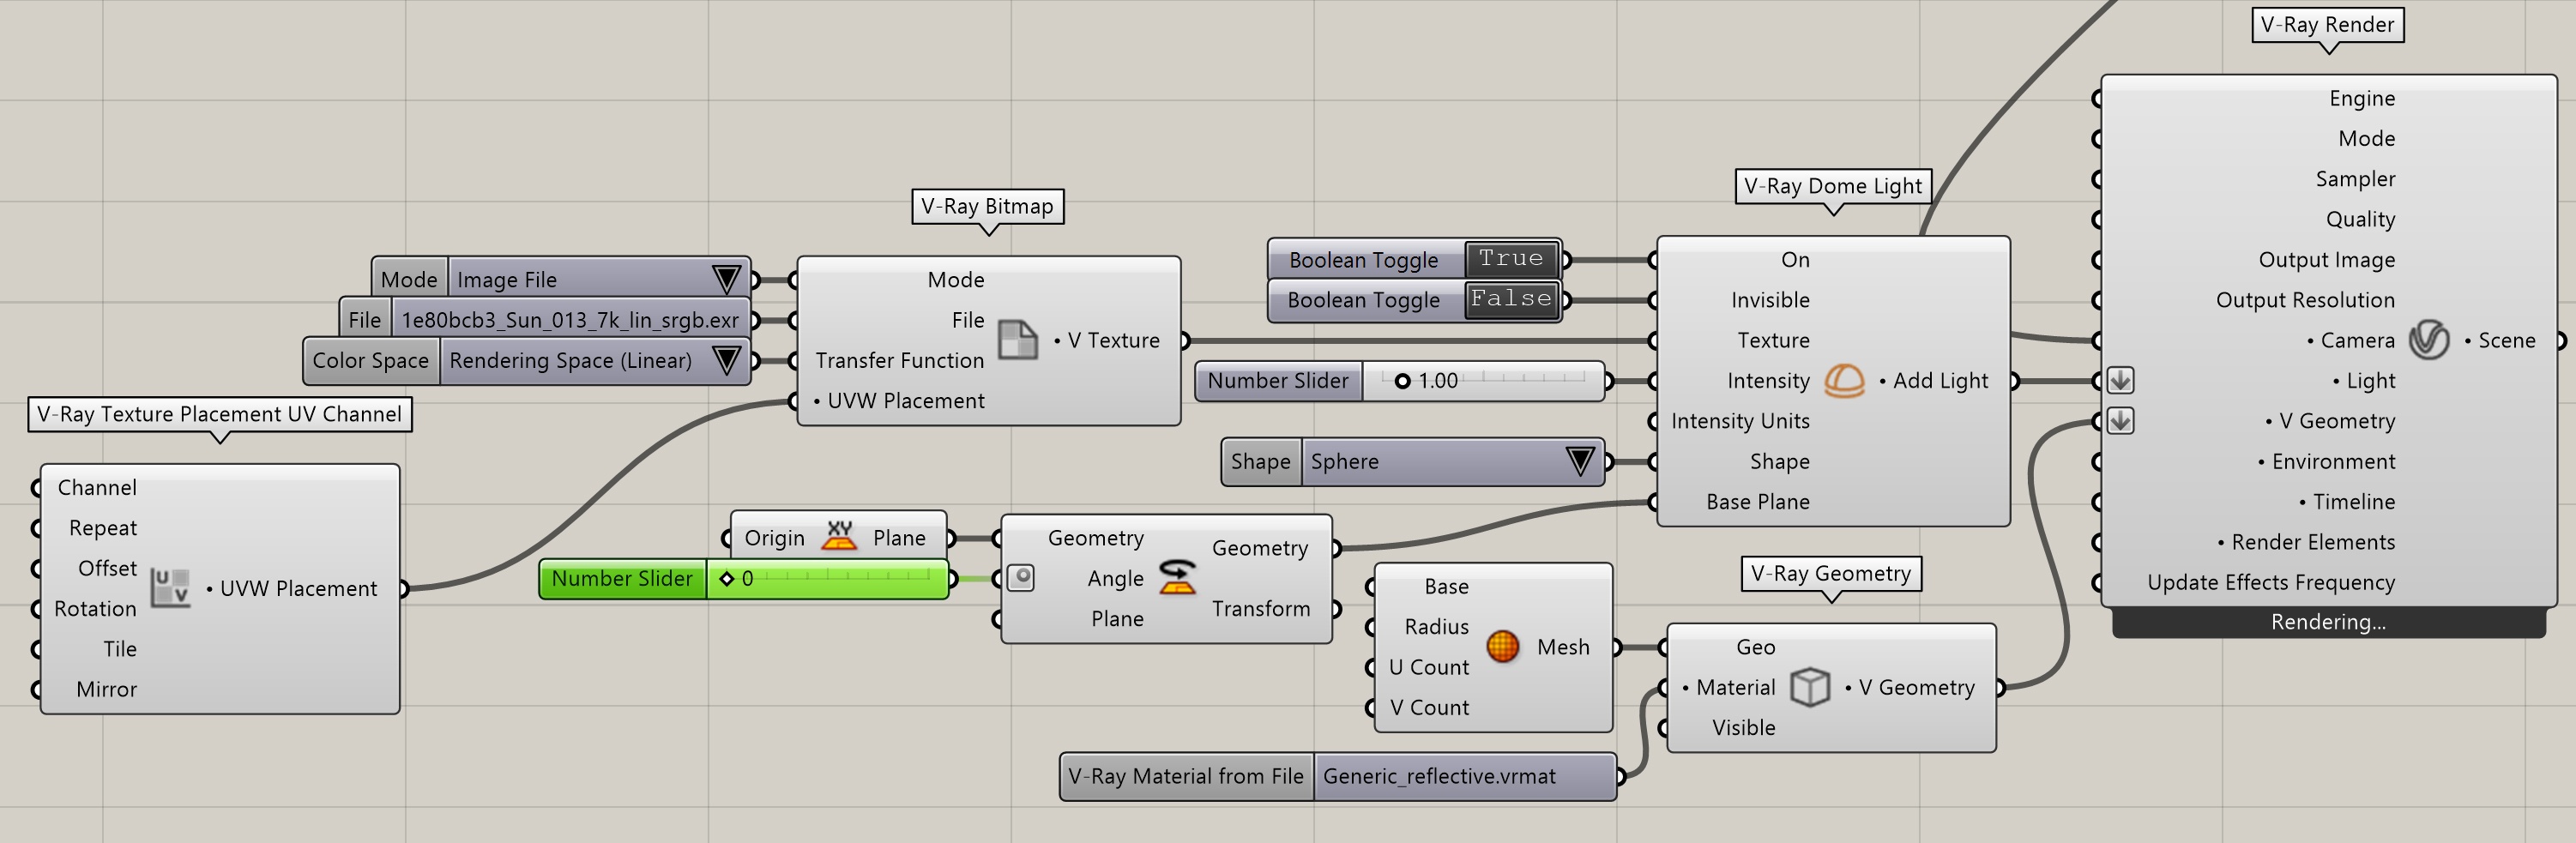
Task: Click the Rendering... button on V-Ray Render
Action: click(x=2328, y=622)
